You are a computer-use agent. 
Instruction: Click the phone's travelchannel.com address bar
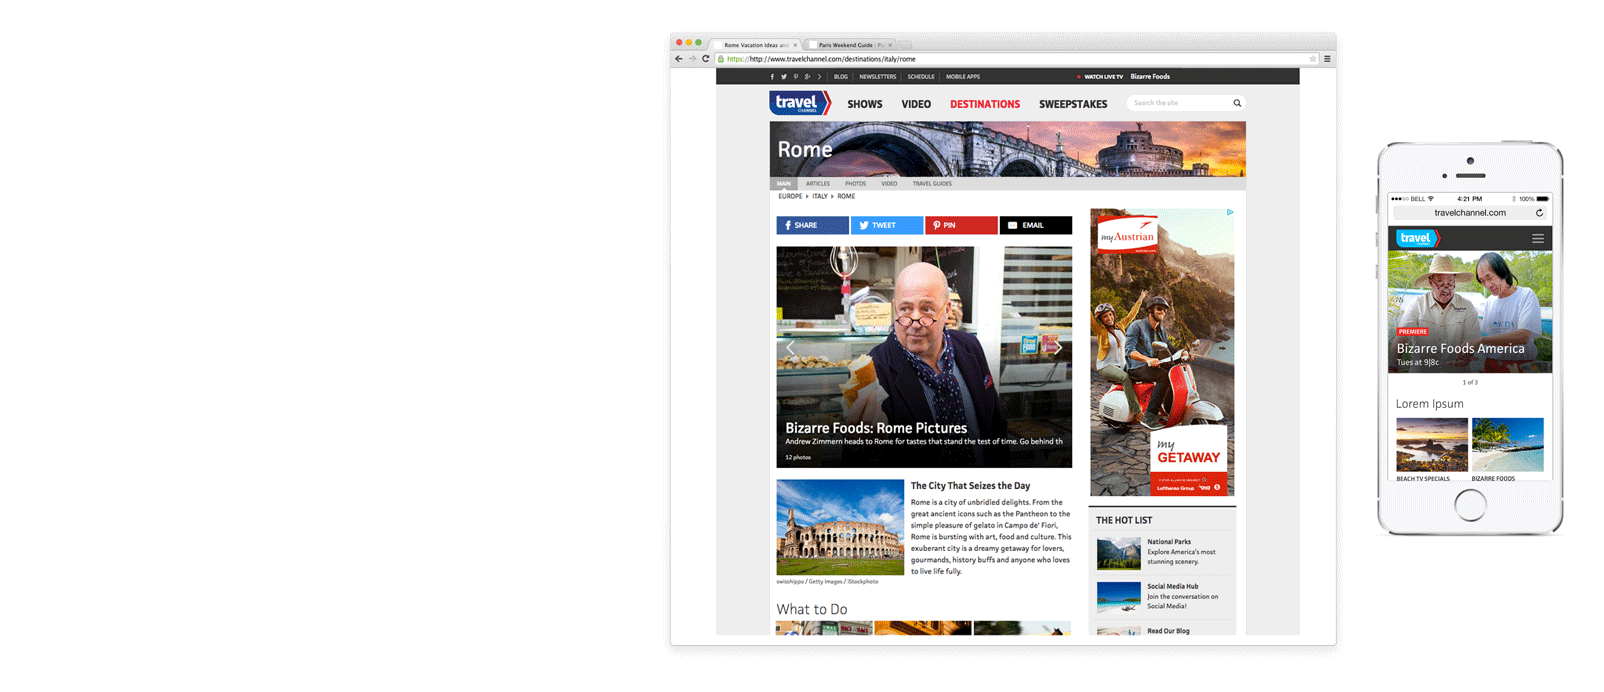point(1470,213)
